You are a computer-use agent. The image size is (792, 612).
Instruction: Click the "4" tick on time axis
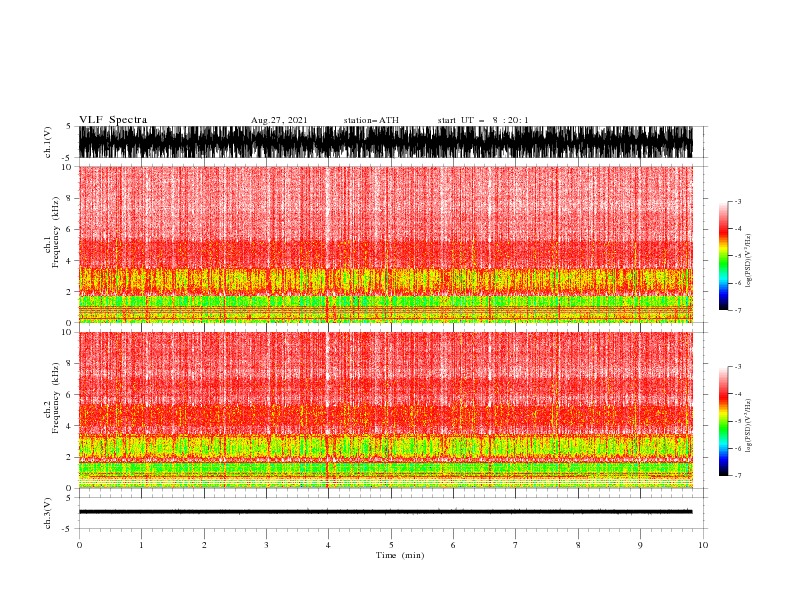click(328, 545)
